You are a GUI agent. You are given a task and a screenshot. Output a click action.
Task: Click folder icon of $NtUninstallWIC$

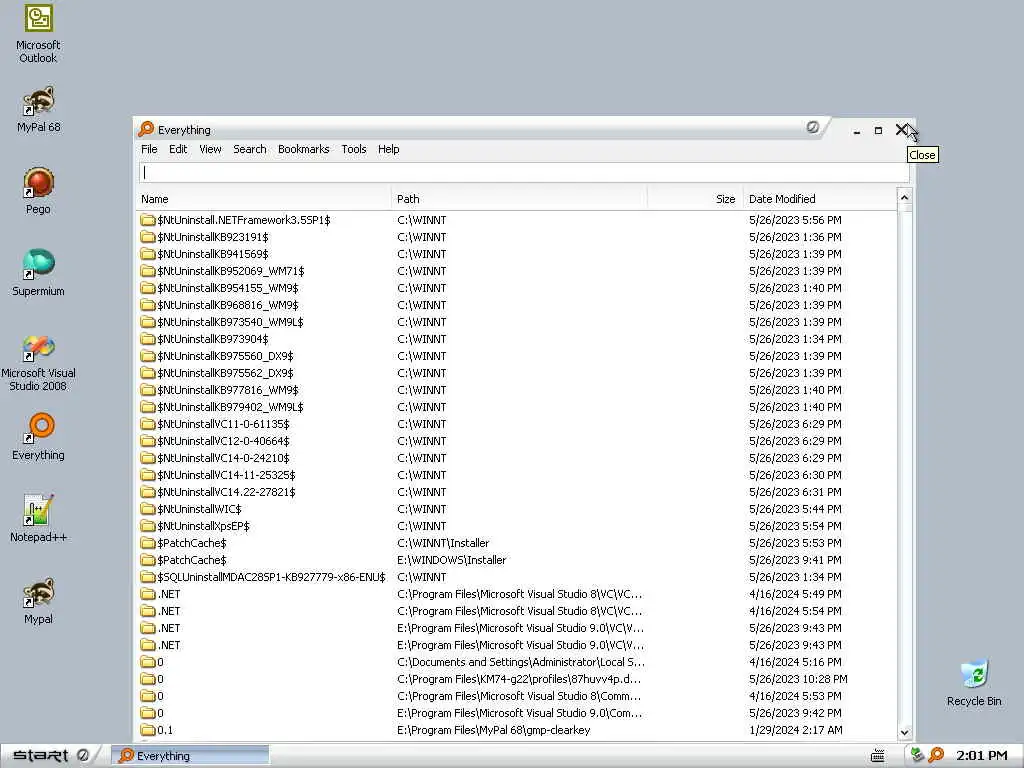click(x=148, y=509)
